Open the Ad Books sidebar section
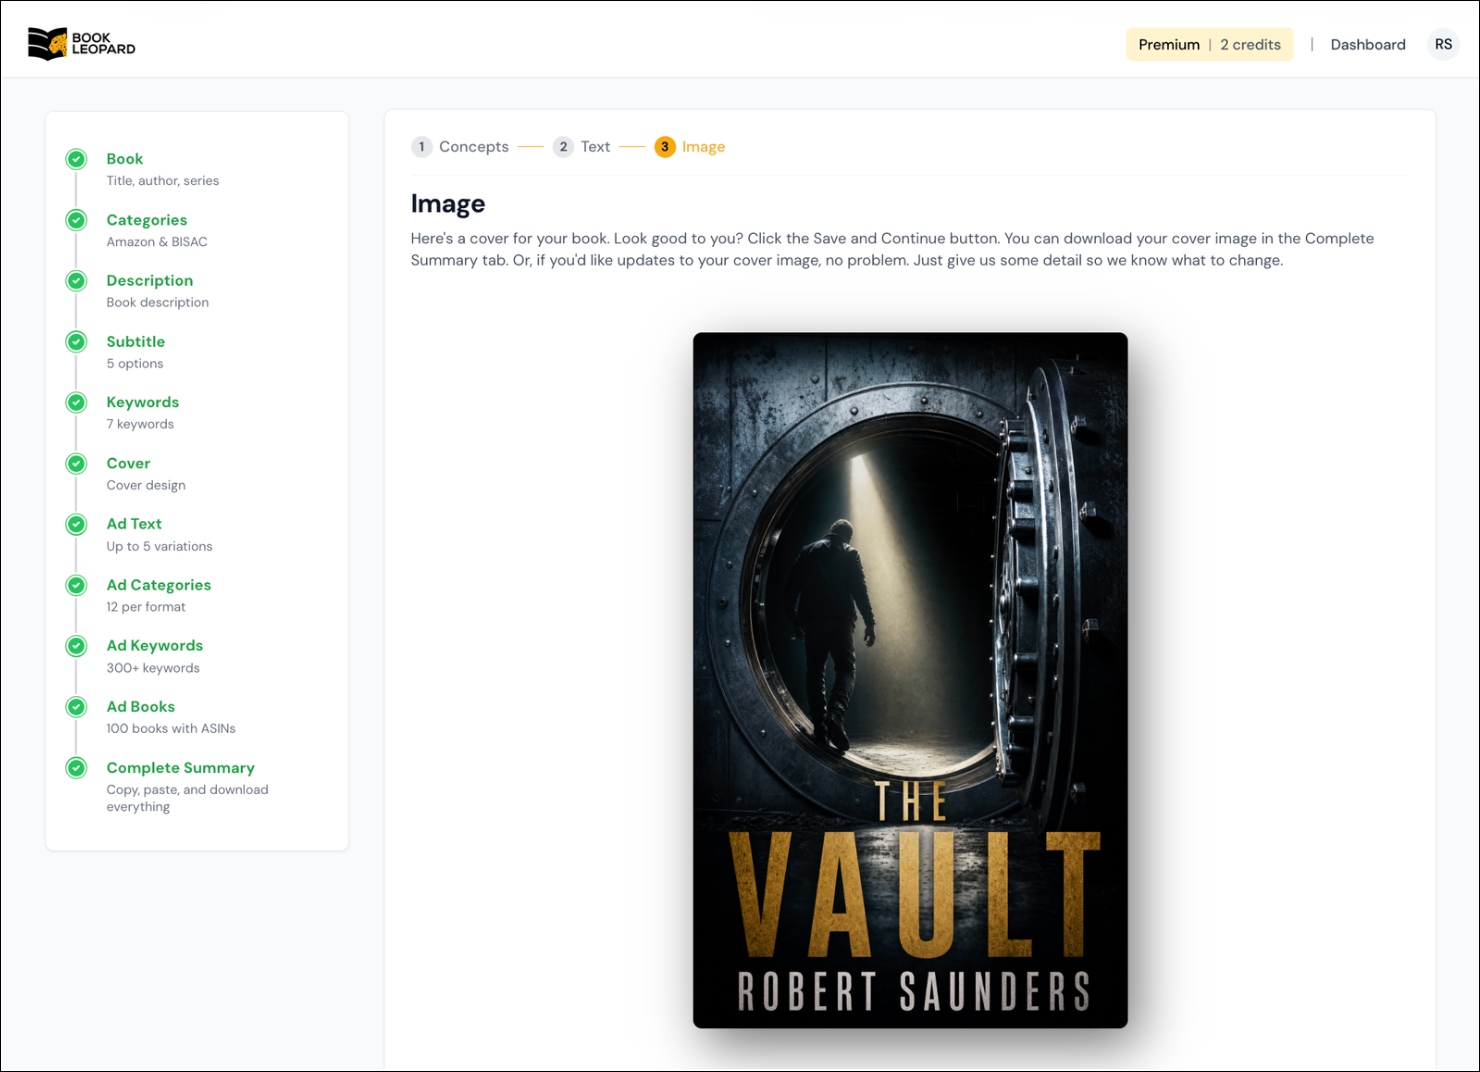 141,707
